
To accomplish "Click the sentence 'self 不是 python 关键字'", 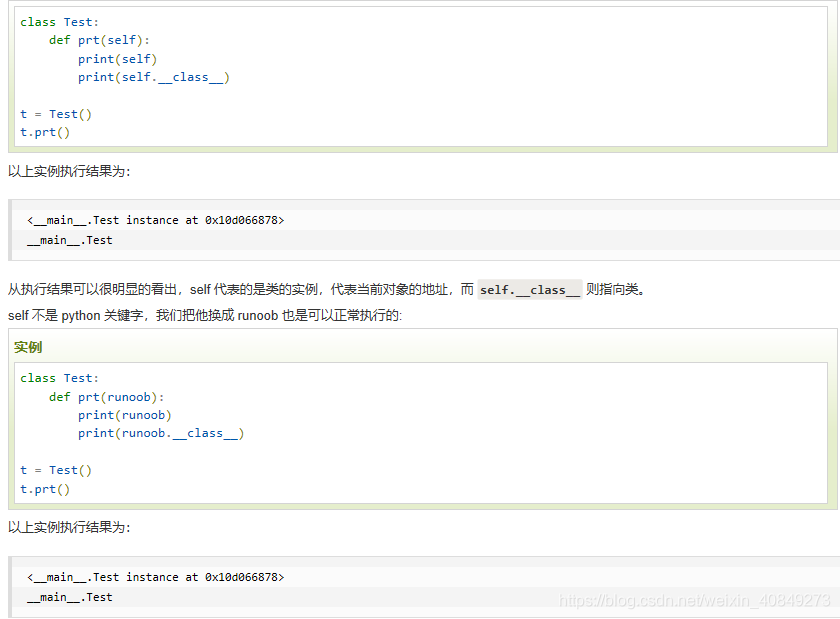I will [x=205, y=316].
